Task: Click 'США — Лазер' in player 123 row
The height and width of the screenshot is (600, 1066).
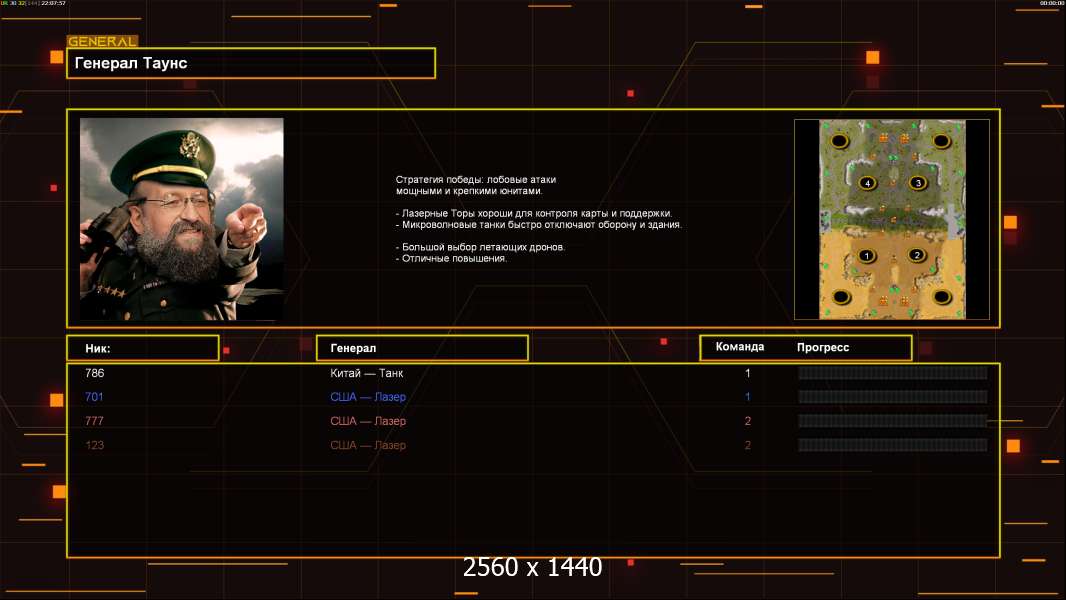Action: pos(368,445)
